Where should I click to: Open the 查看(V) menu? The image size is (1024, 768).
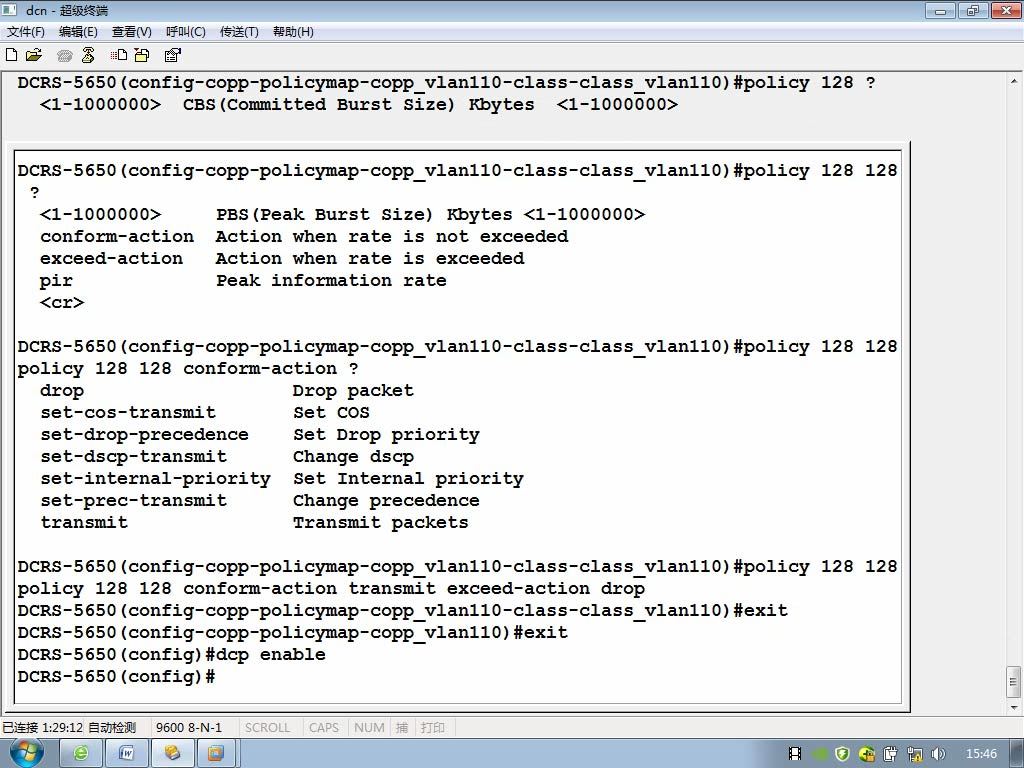coord(131,32)
